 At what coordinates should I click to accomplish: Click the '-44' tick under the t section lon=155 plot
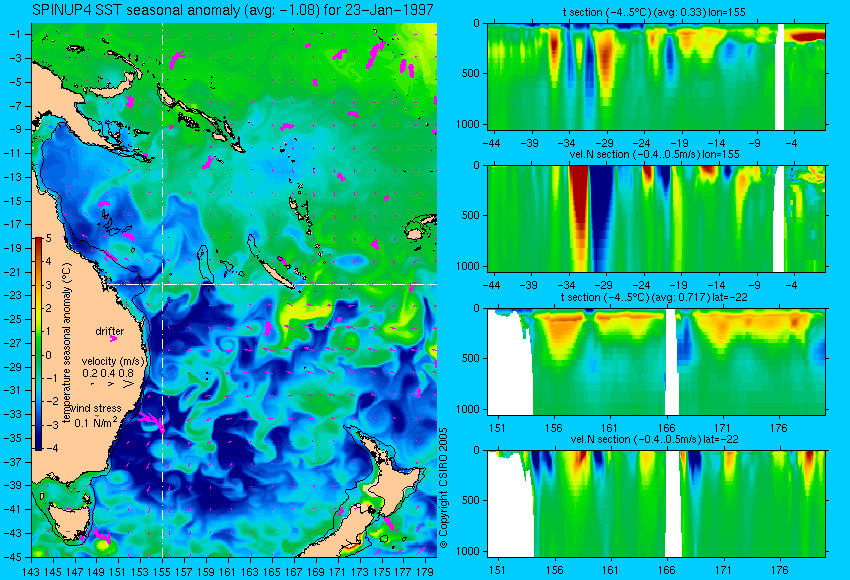pos(492,143)
